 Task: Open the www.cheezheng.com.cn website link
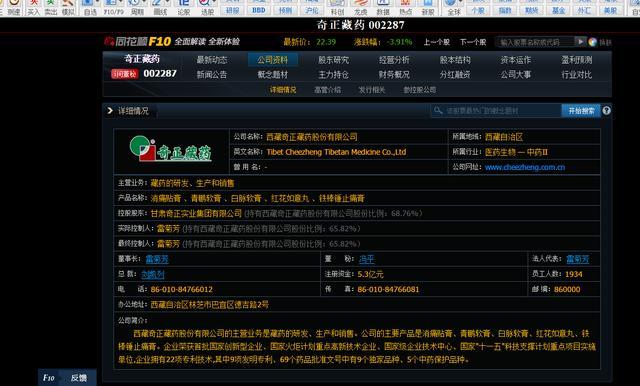point(525,167)
